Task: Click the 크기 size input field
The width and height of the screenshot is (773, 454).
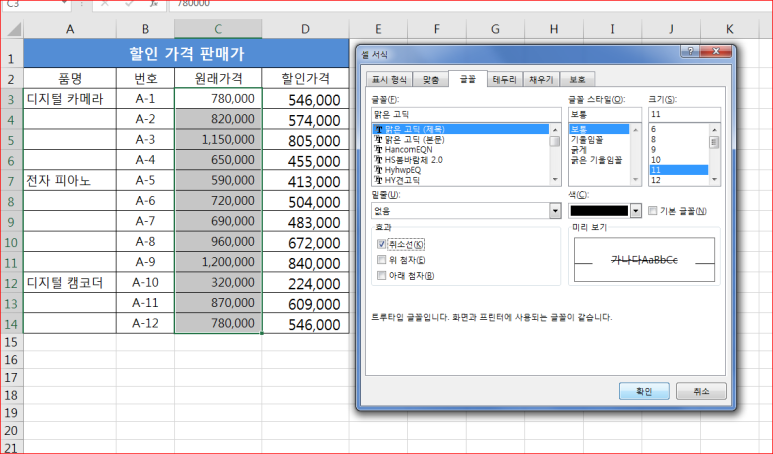Action: (x=684, y=114)
